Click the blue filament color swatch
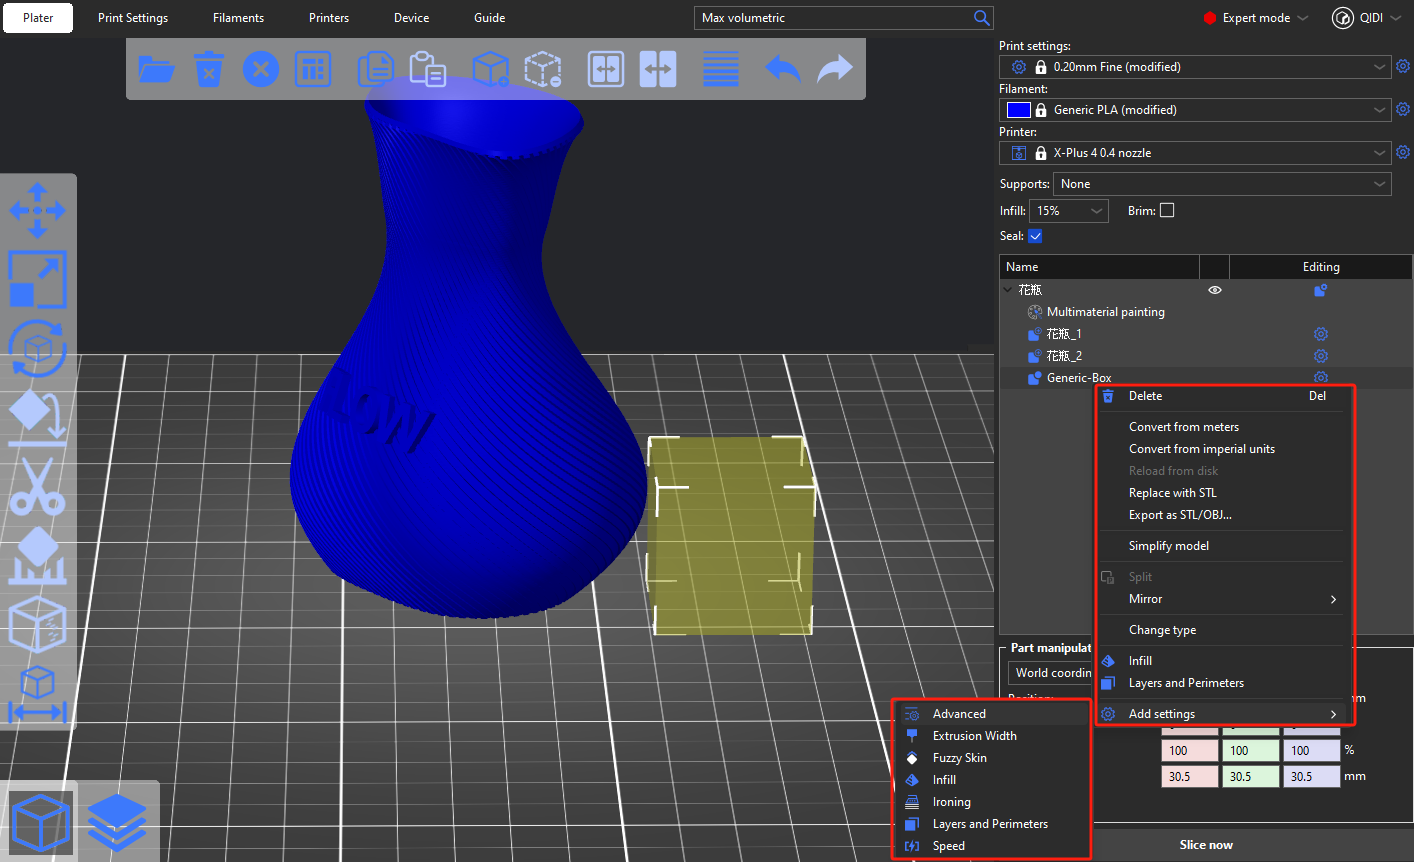 (1018, 110)
